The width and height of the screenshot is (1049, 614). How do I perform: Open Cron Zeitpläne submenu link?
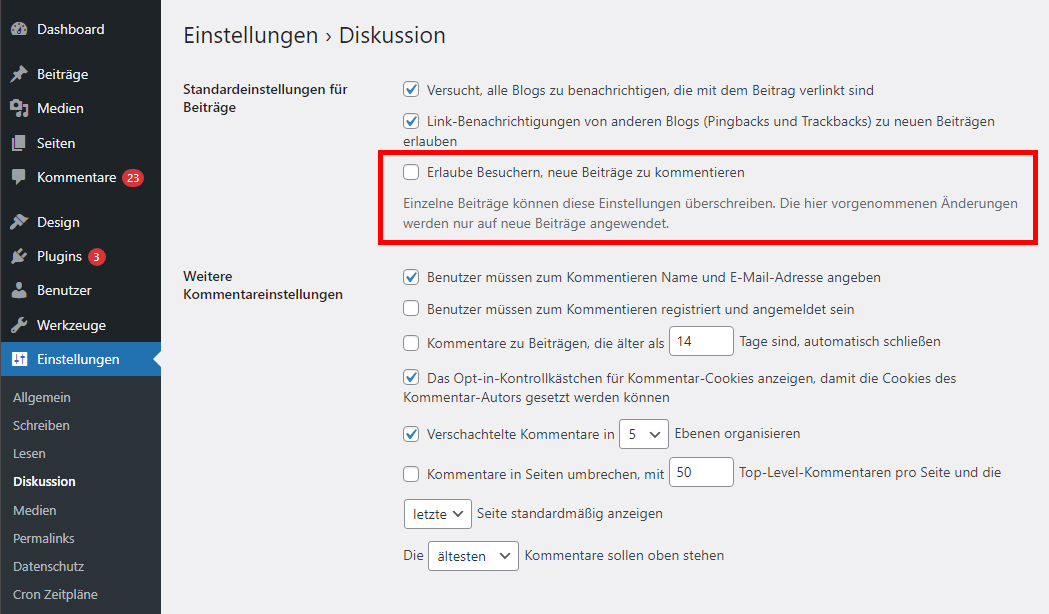click(55, 595)
